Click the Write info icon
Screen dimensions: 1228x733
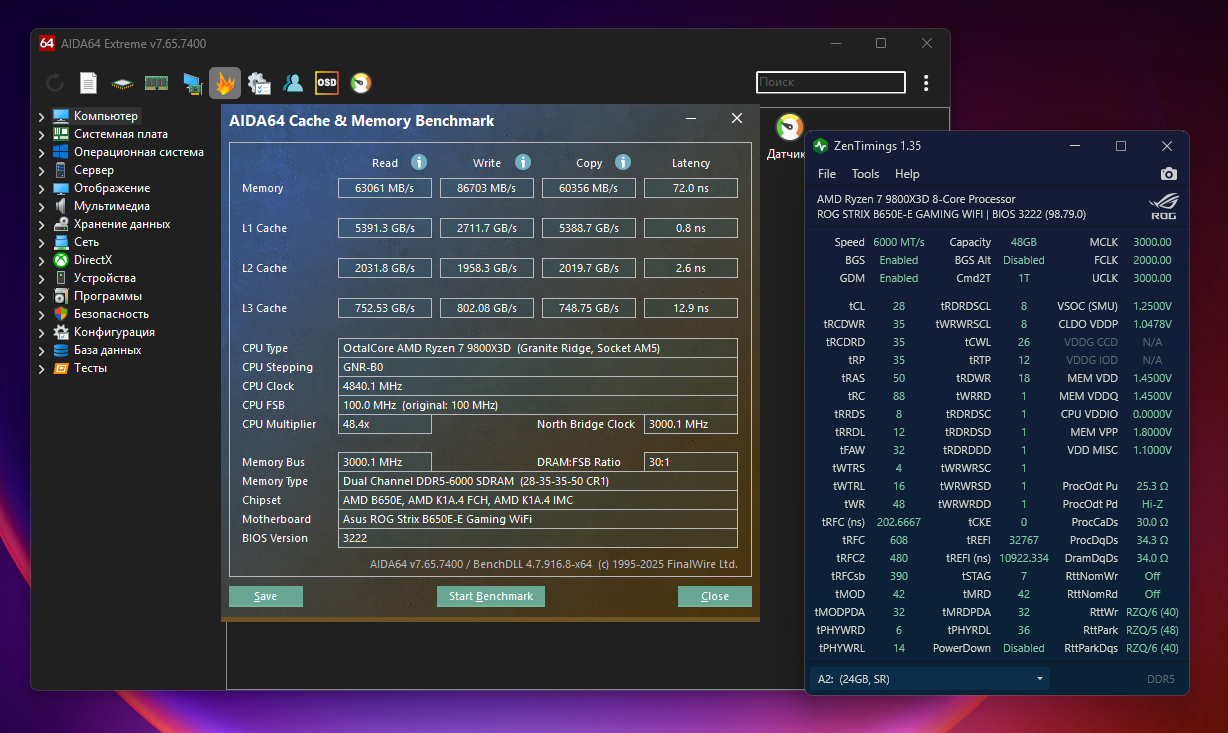[523, 162]
